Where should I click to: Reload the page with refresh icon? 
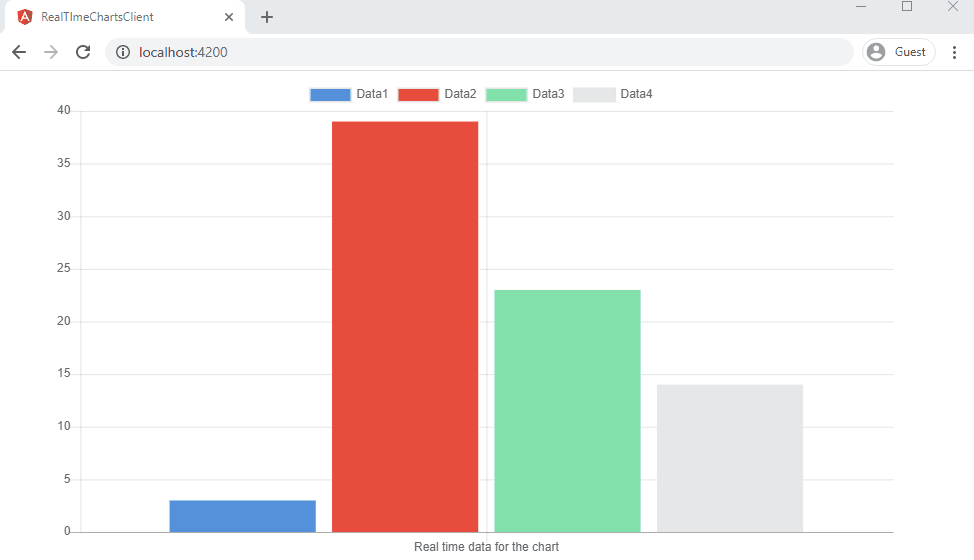[83, 52]
